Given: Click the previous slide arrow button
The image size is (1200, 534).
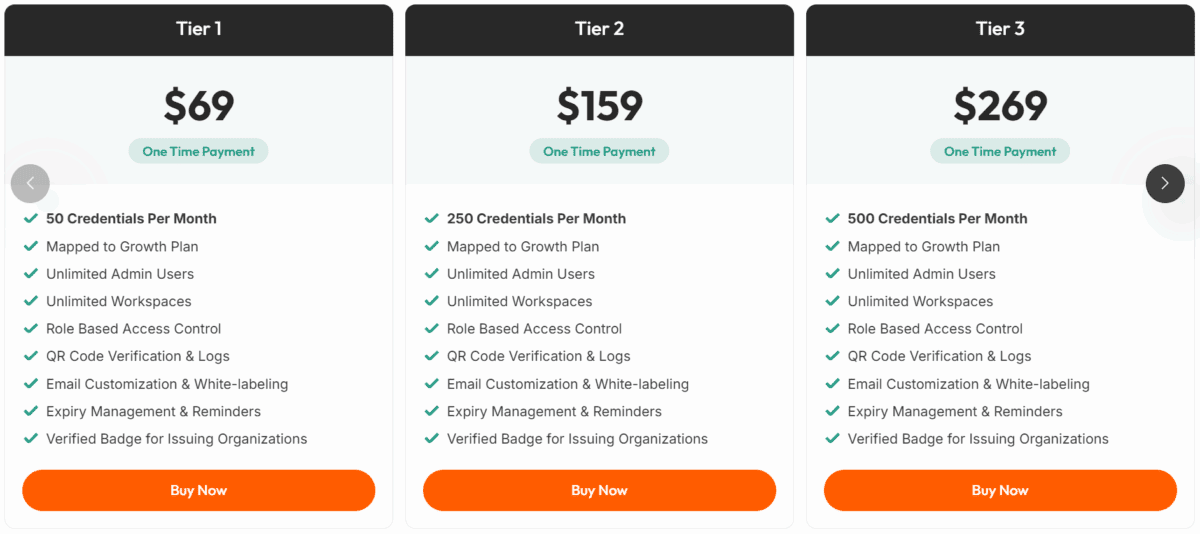Looking at the screenshot, I should coord(30,183).
